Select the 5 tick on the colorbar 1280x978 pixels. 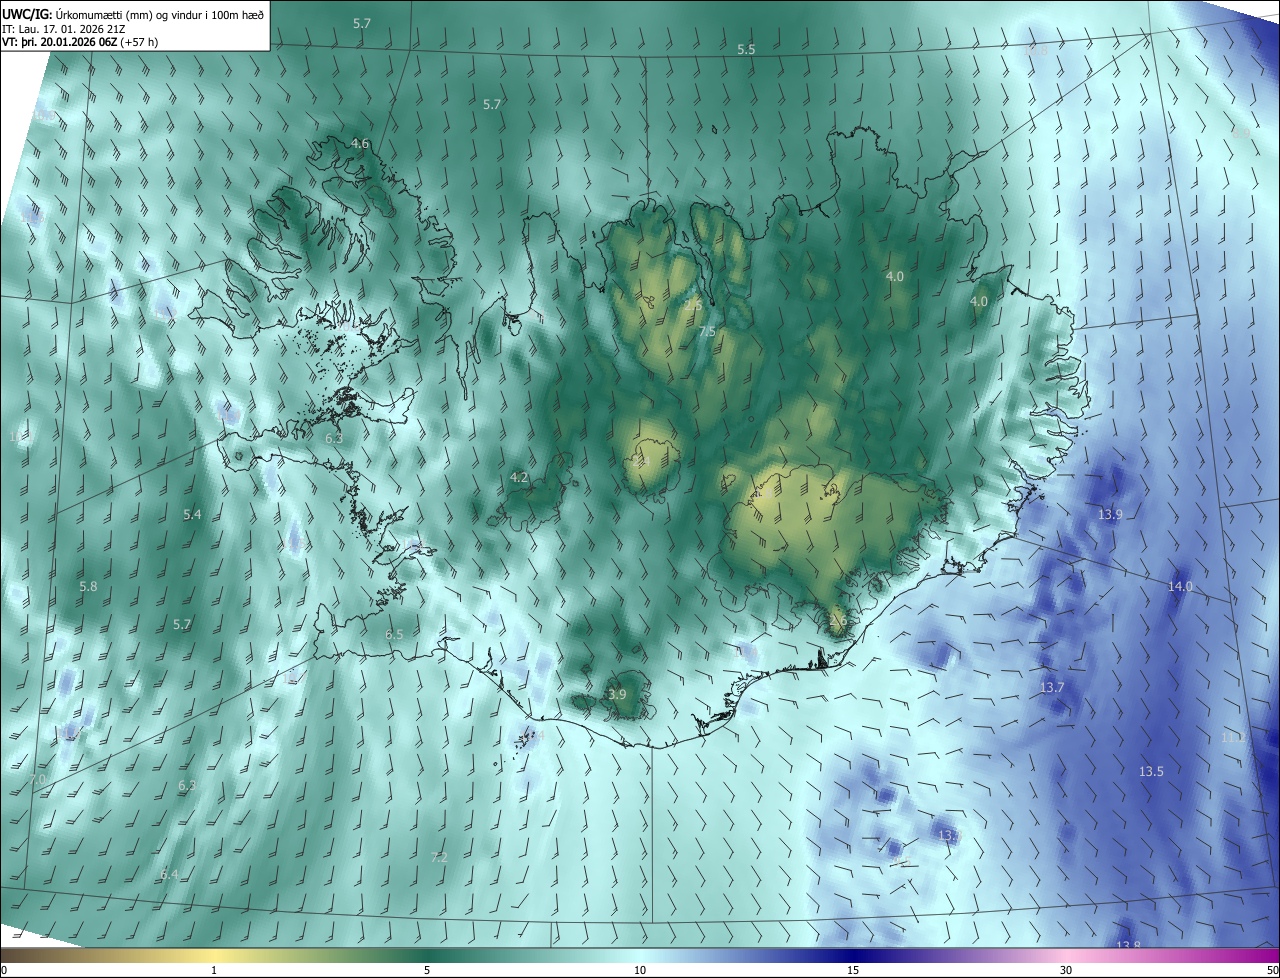coord(427,970)
